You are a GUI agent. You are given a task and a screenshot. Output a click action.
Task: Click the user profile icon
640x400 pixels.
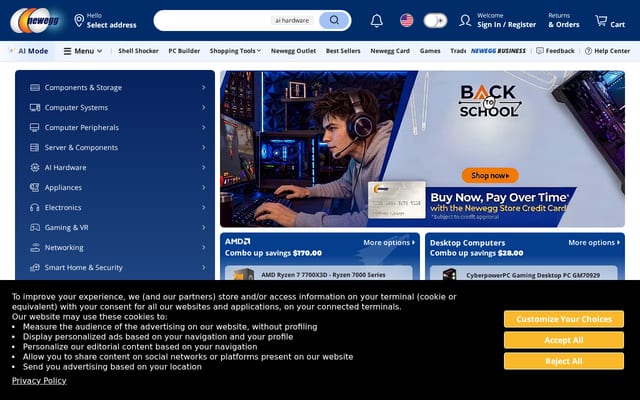click(x=465, y=20)
